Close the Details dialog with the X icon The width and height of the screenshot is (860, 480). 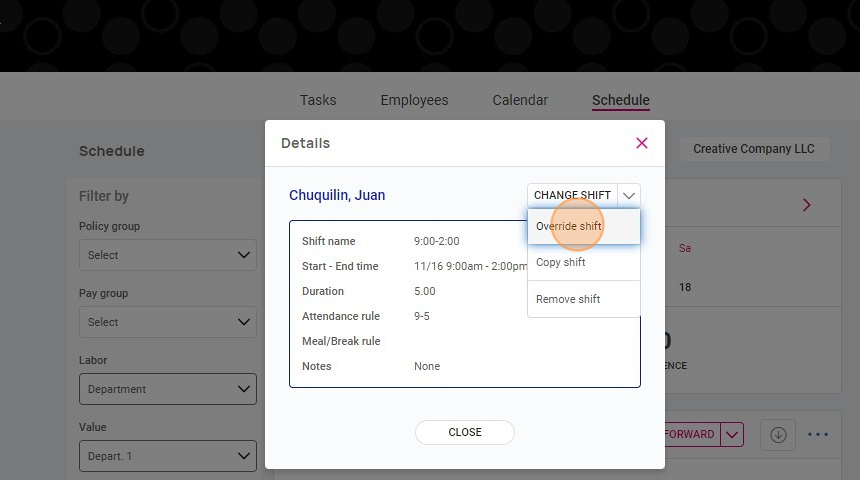point(642,143)
